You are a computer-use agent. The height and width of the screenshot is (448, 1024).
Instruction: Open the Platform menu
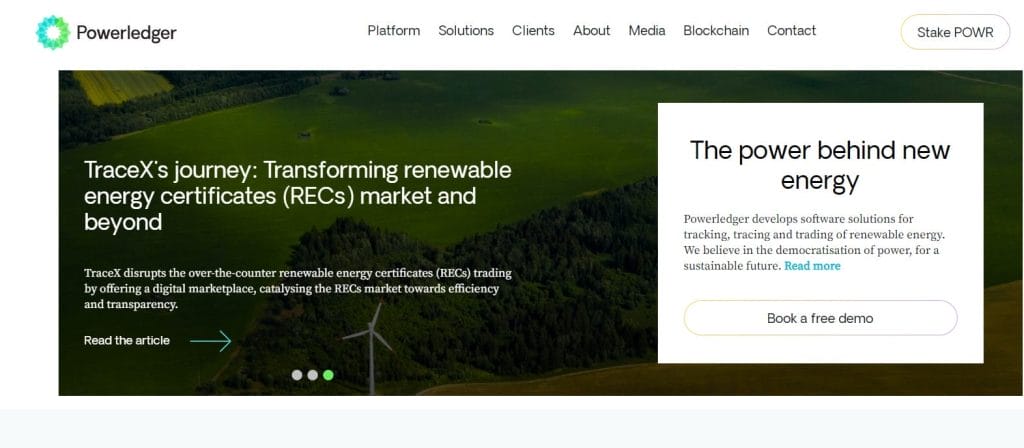394,31
